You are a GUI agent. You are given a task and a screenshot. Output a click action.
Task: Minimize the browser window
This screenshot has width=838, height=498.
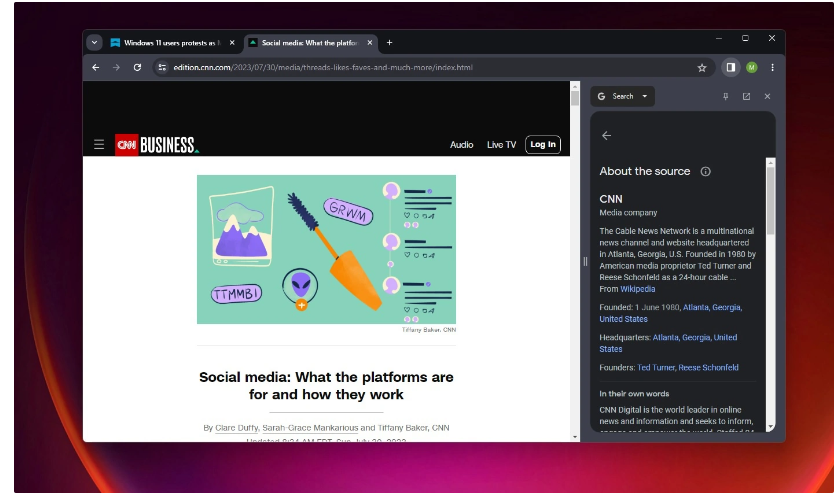pos(719,38)
